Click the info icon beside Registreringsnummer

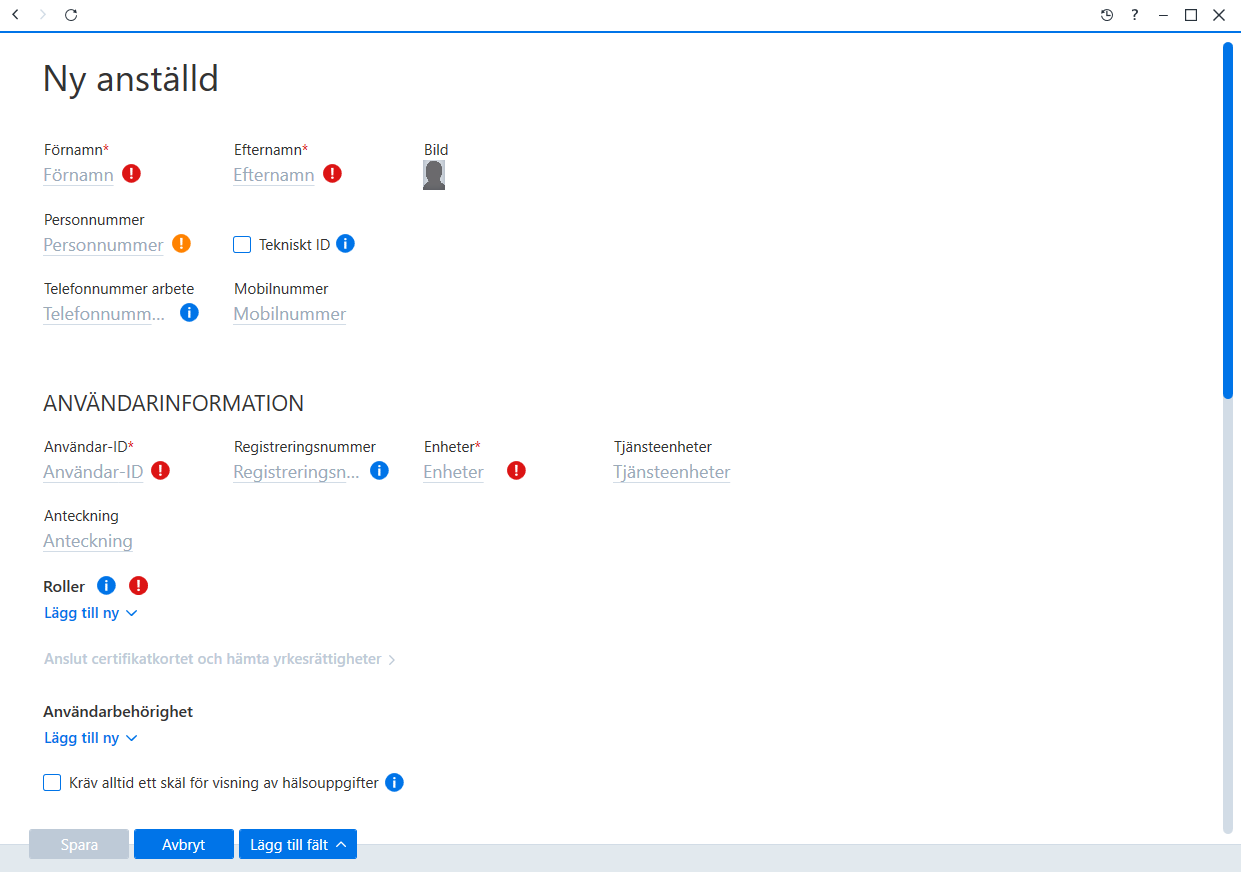pyautogui.click(x=379, y=470)
